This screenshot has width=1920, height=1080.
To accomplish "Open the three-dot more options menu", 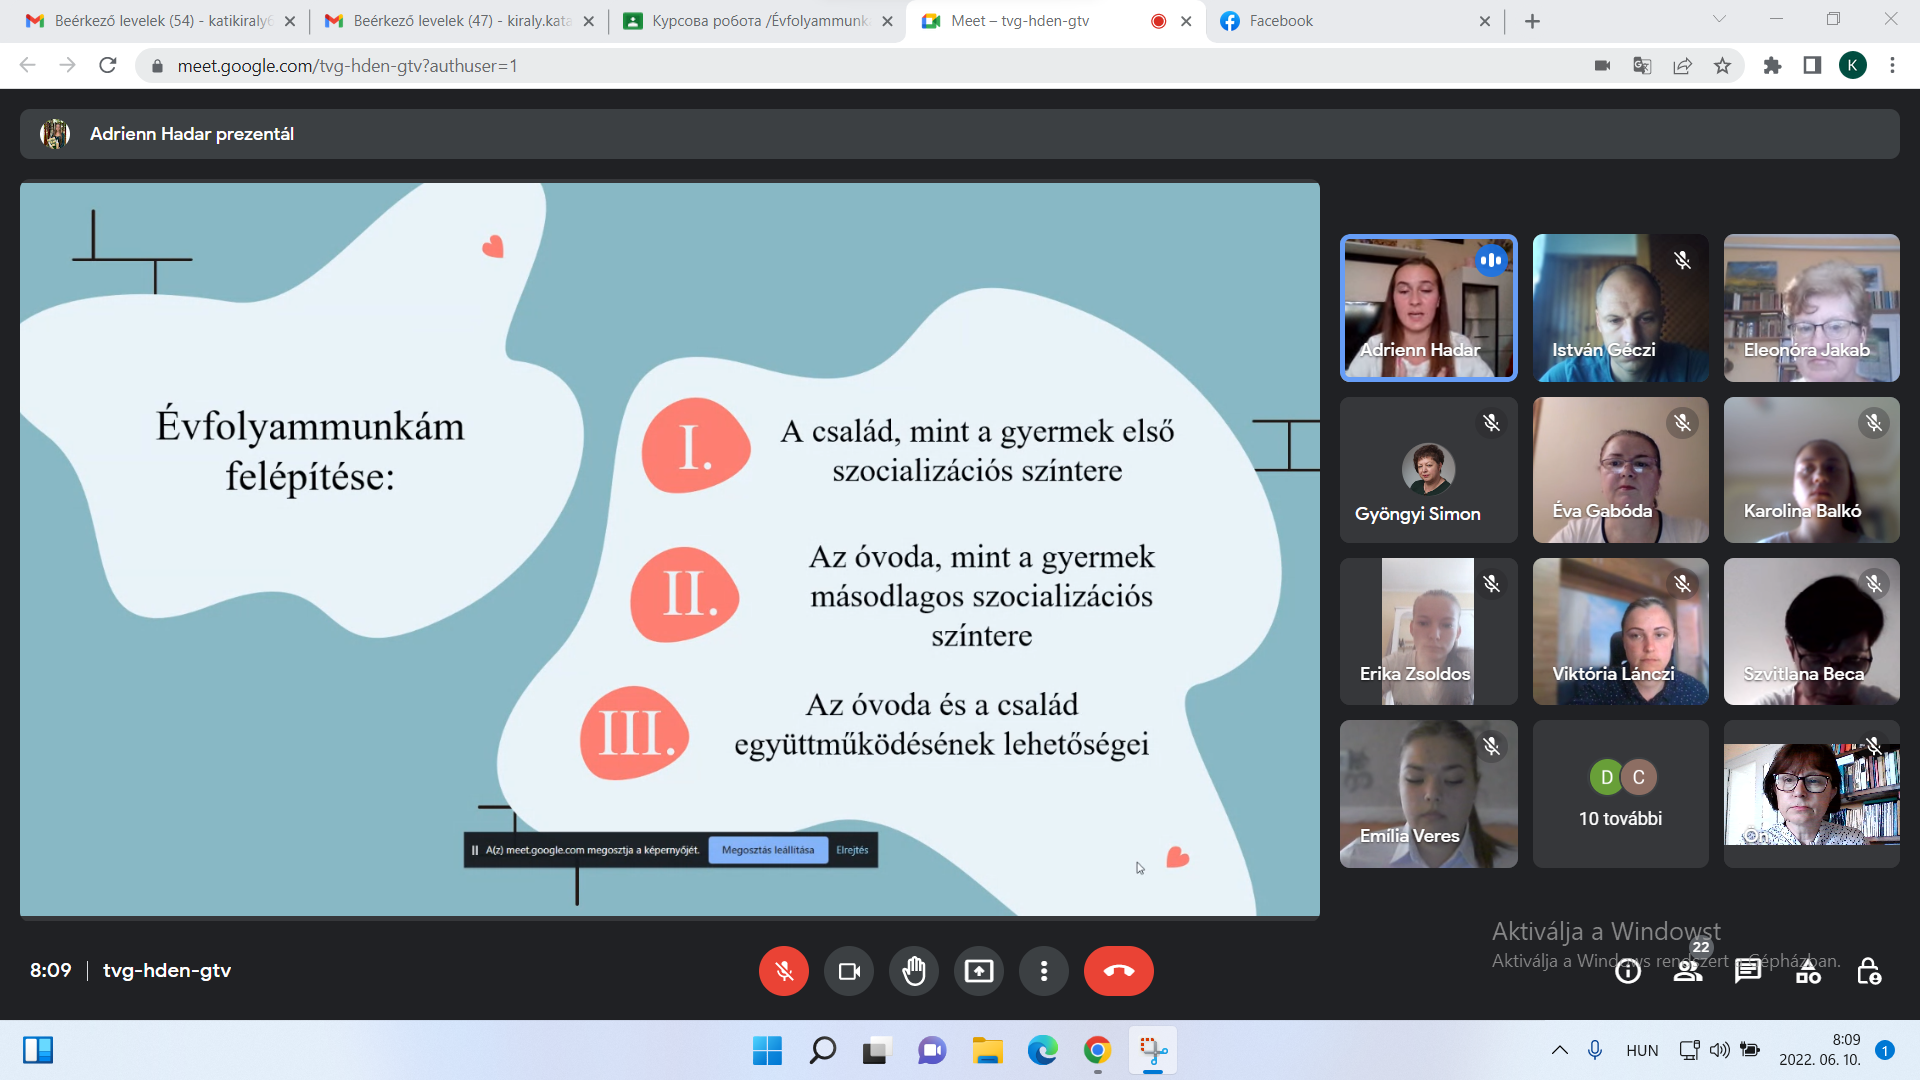I will (x=1044, y=971).
